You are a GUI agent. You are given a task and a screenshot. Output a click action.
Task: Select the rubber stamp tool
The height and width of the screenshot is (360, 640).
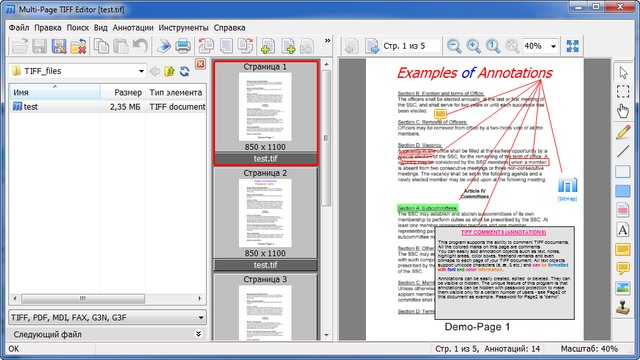(x=623, y=308)
